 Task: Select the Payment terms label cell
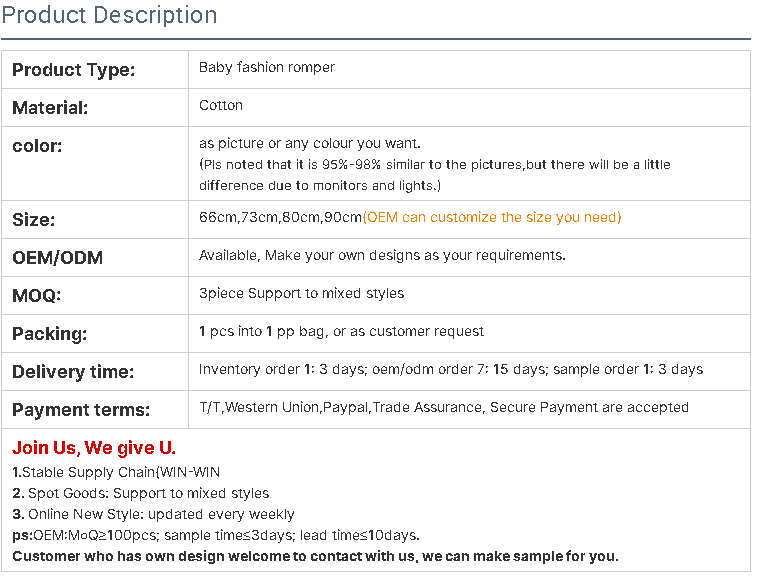95,409
